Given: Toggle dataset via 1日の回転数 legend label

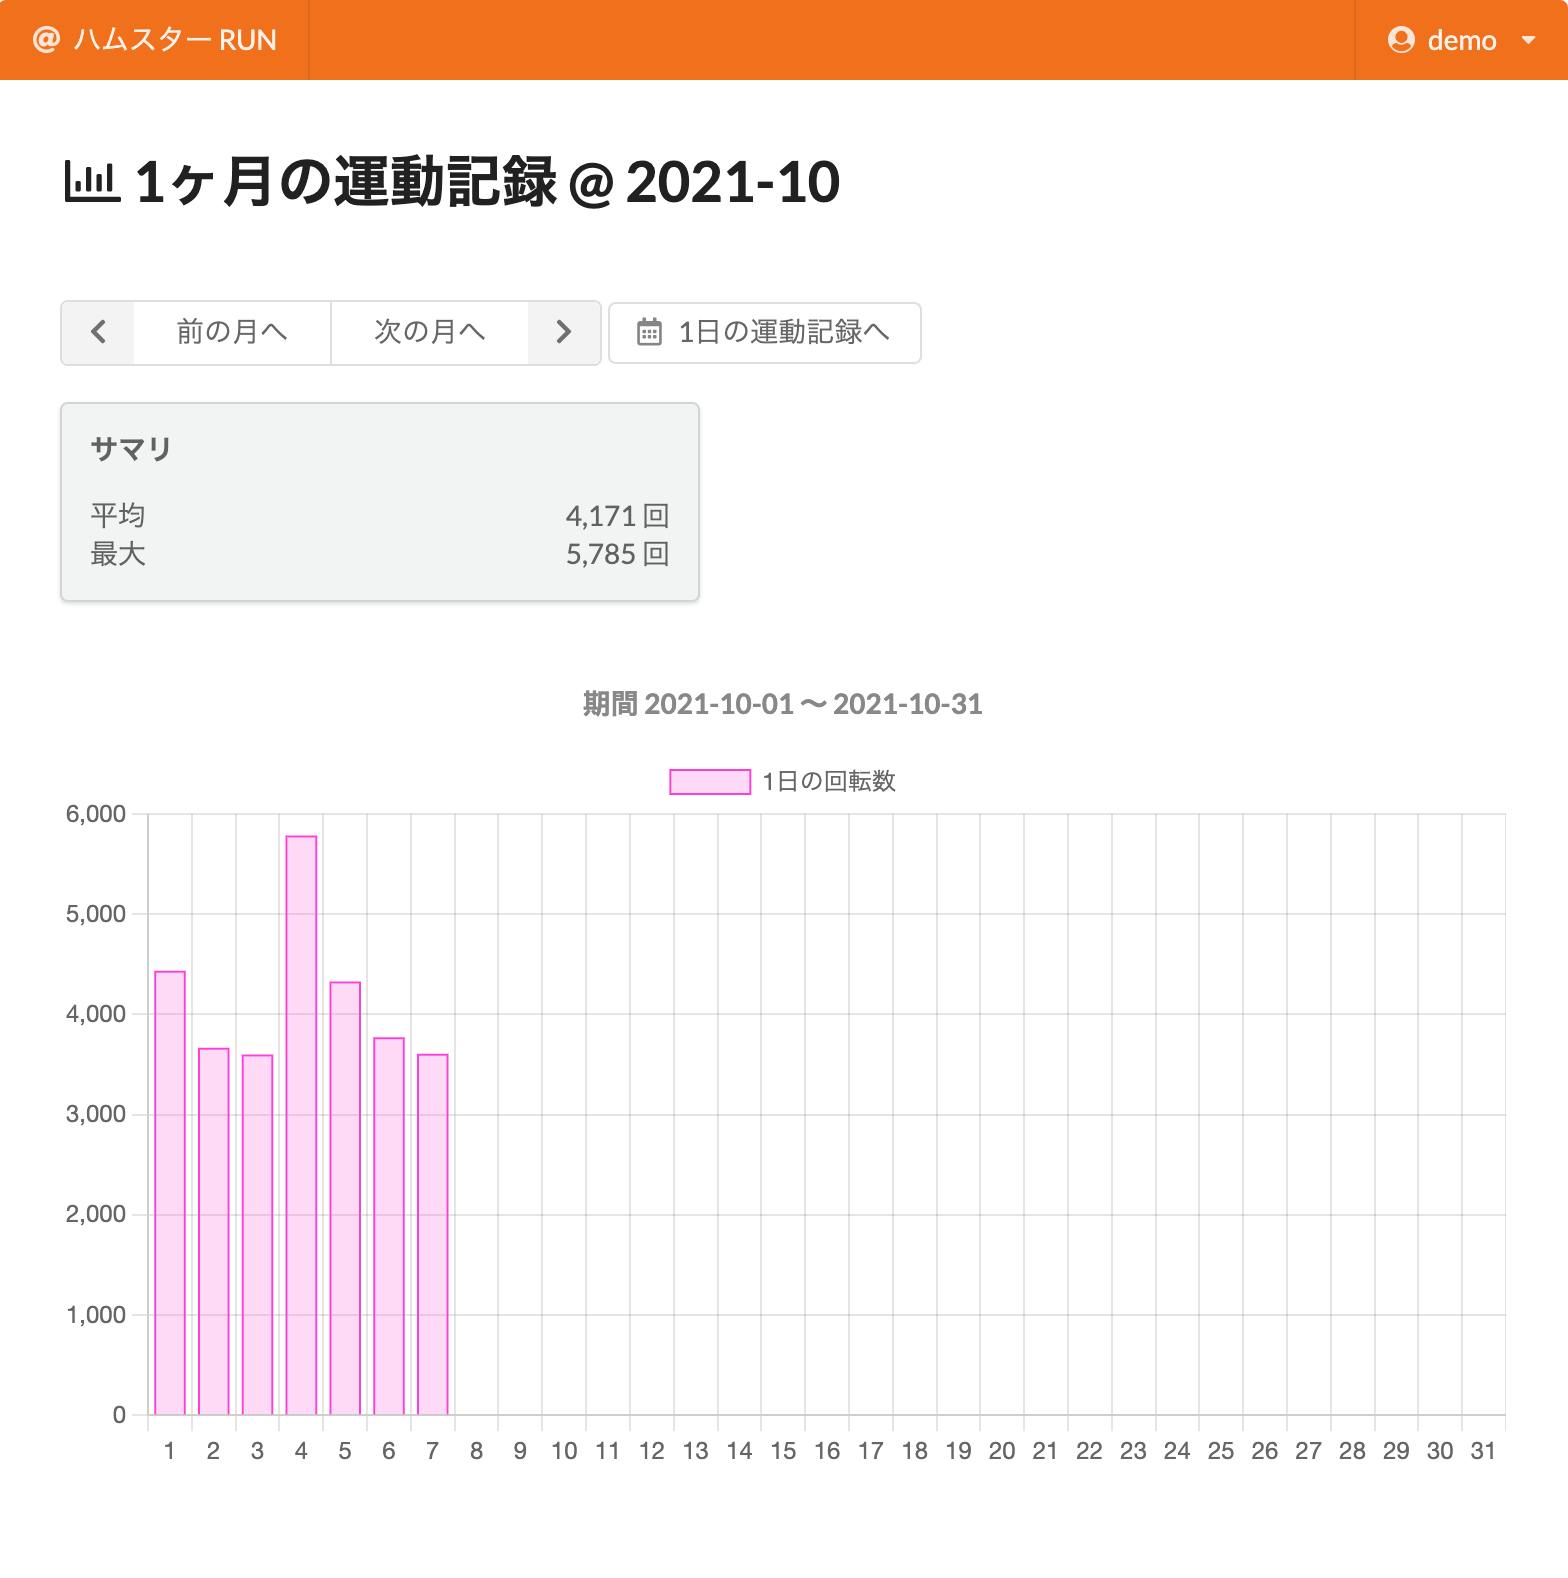Looking at the screenshot, I should (828, 781).
